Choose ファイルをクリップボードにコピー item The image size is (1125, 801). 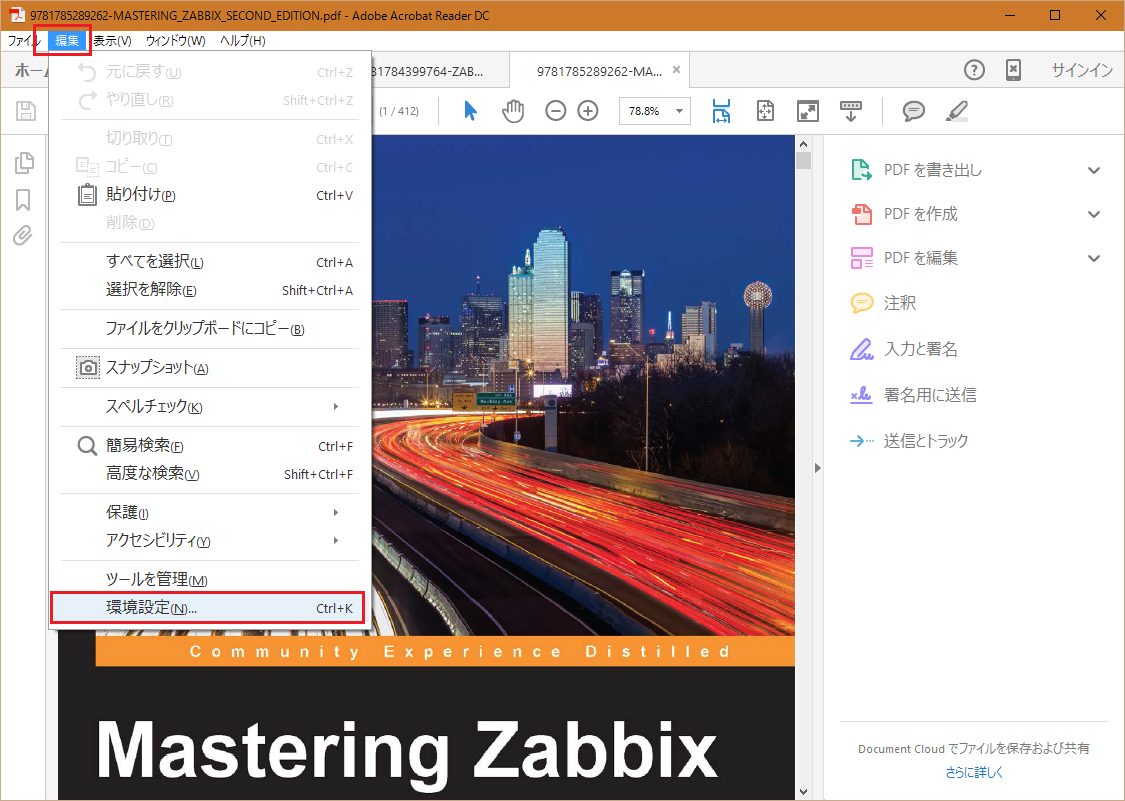(210, 329)
